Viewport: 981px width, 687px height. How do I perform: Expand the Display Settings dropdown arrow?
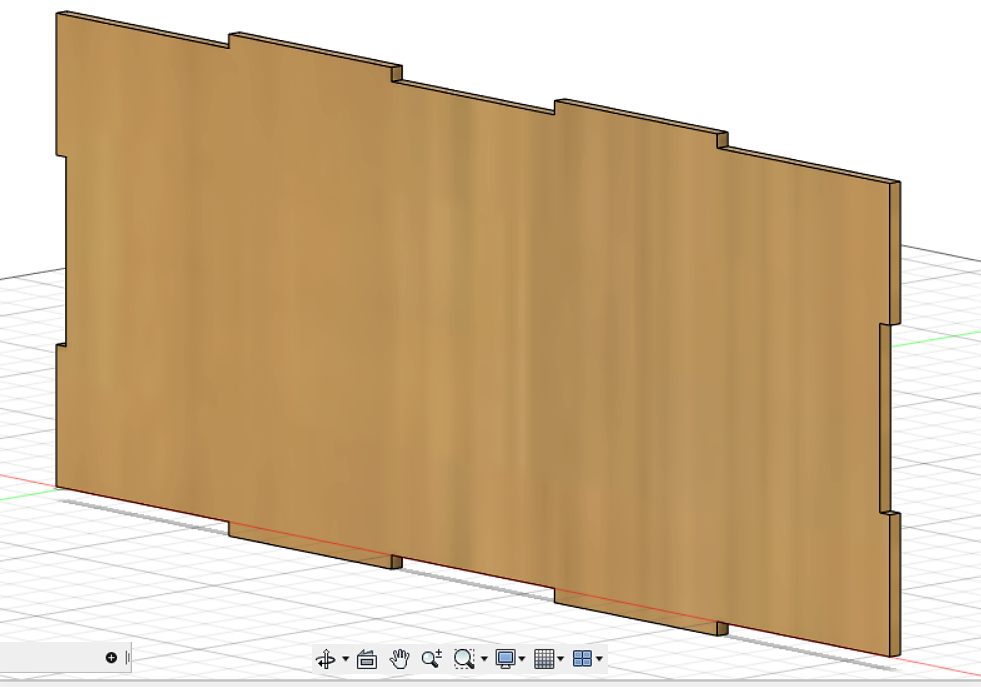click(522, 659)
